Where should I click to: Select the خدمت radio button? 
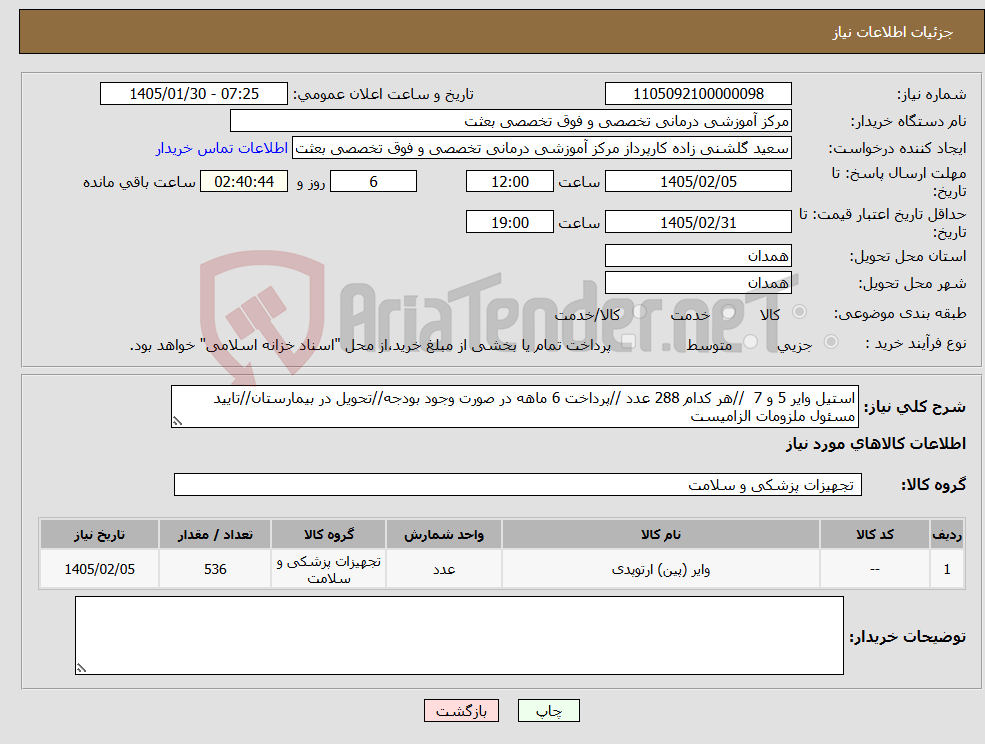click(729, 312)
